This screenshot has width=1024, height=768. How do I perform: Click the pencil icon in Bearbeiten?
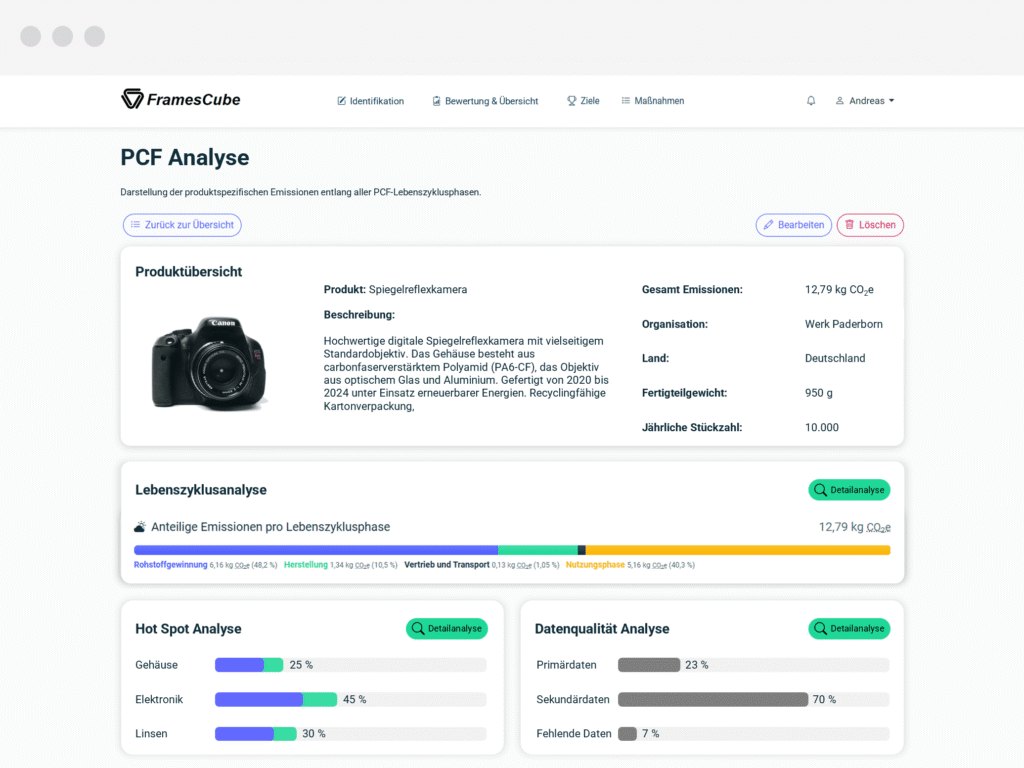(769, 225)
